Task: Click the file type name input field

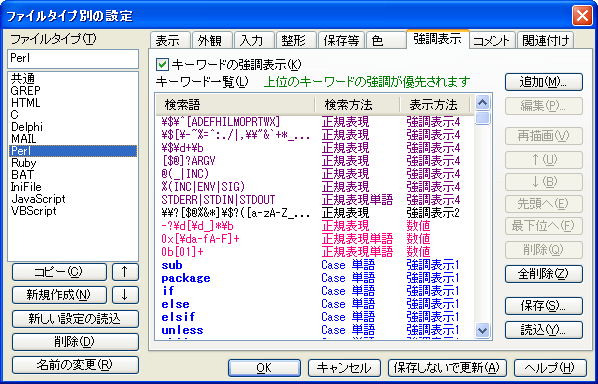Action: click(73, 59)
